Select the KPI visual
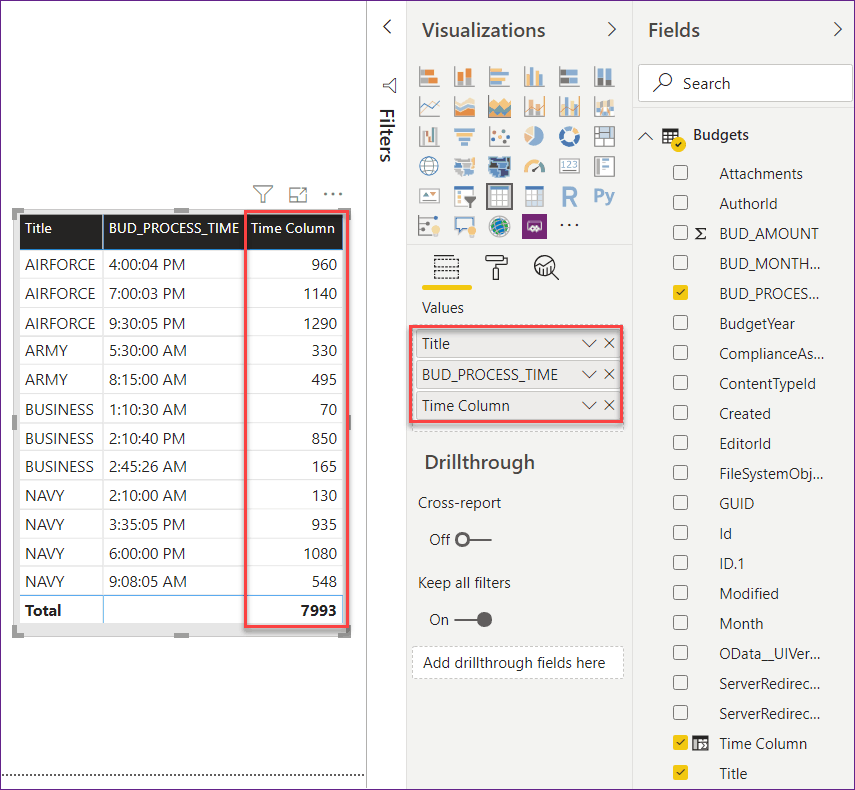The image size is (855, 790). tap(429, 196)
